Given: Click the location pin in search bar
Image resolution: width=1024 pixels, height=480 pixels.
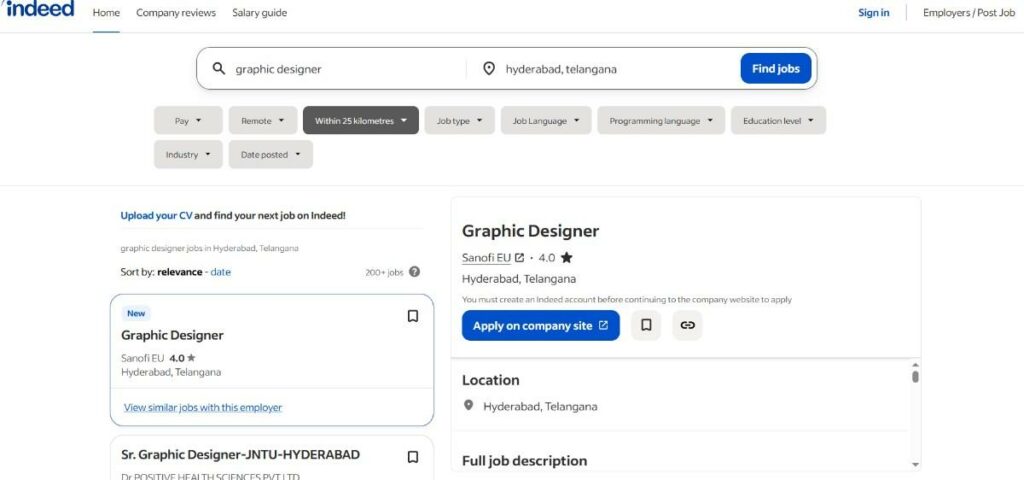Looking at the screenshot, I should (488, 69).
